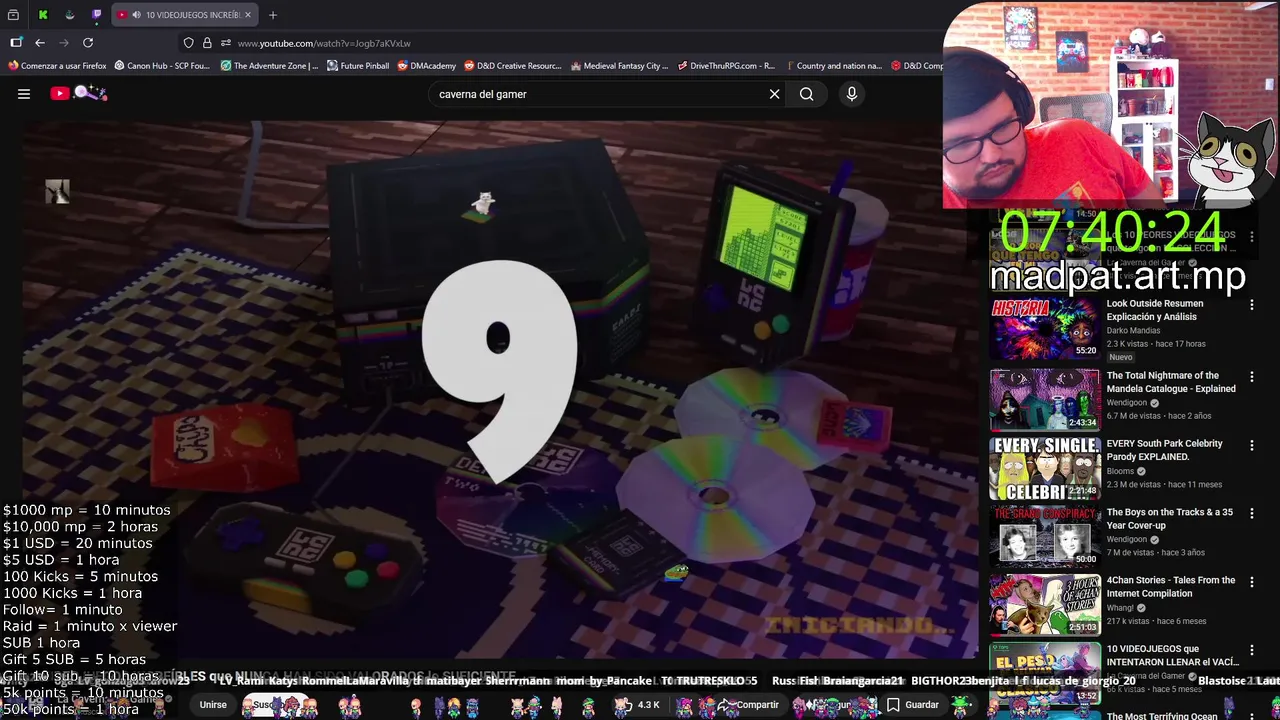Open 'EVERY South Park Celebrity Parody' thumbnail
Viewport: 1280px width, 720px height.
pos(1044,468)
